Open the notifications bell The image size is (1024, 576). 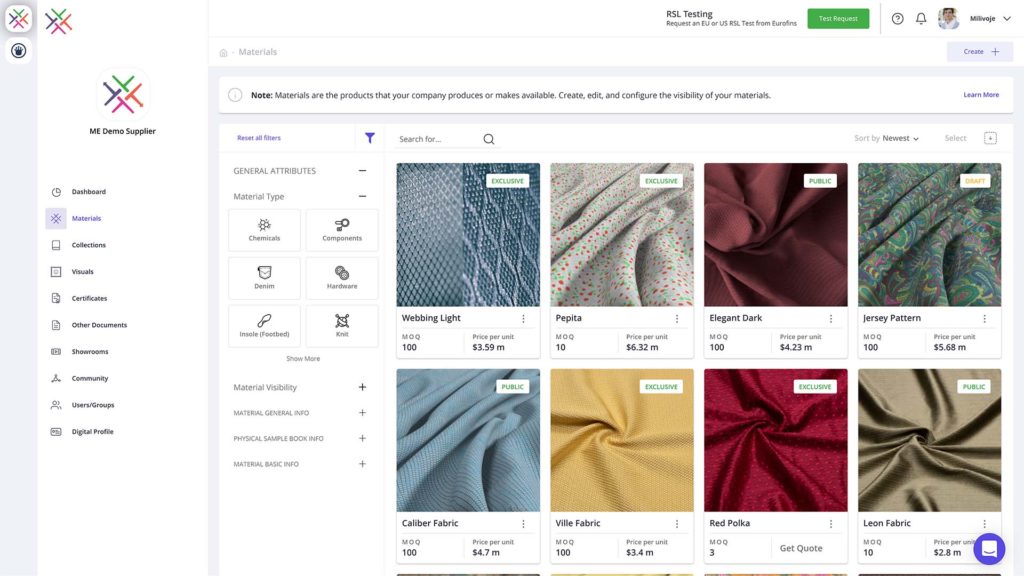920,17
